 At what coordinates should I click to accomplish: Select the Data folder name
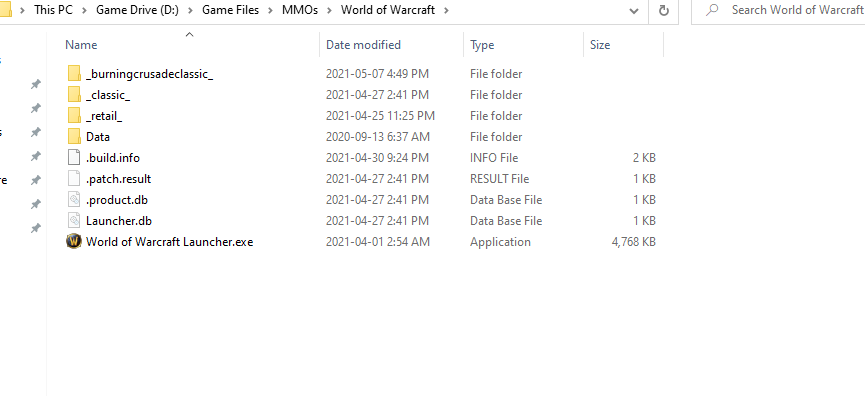pyautogui.click(x=98, y=137)
